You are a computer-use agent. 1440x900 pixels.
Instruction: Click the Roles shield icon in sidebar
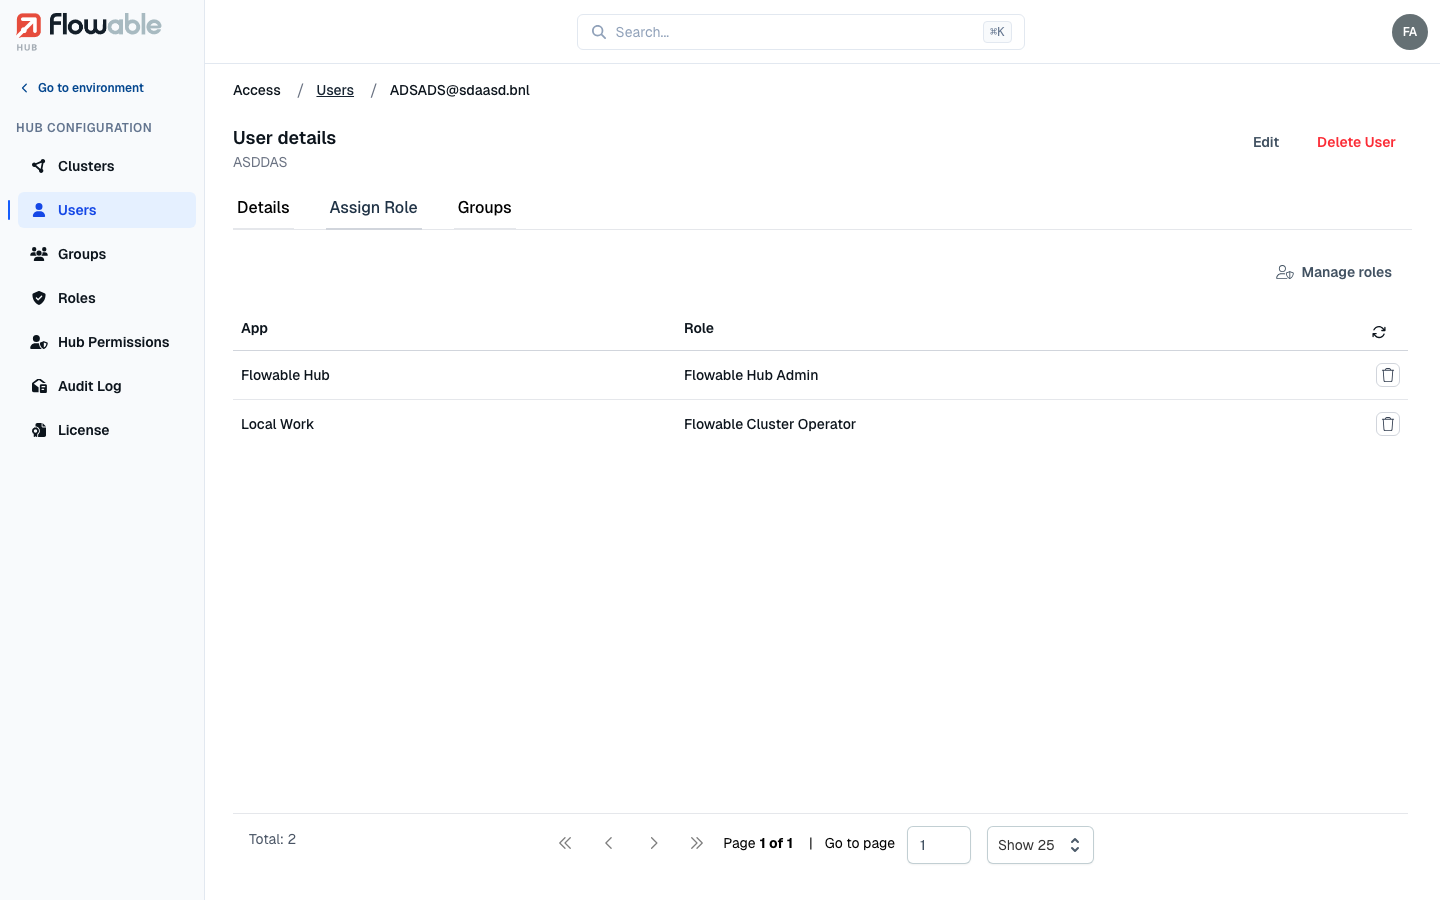pyautogui.click(x=39, y=298)
